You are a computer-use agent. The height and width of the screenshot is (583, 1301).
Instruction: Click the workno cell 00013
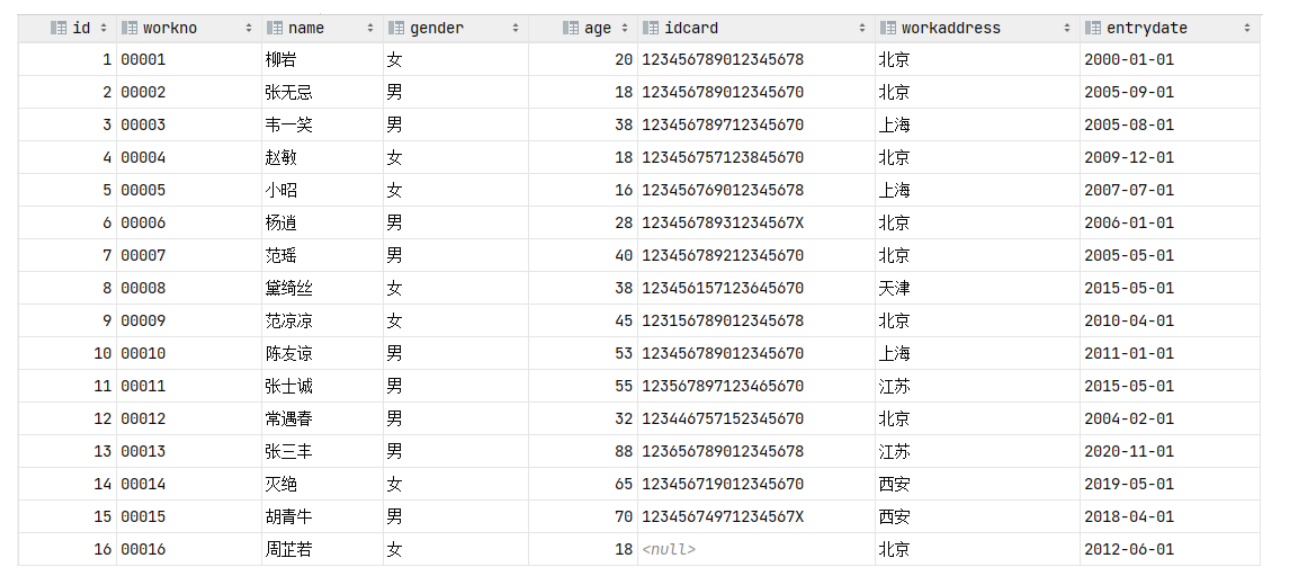coord(189,451)
